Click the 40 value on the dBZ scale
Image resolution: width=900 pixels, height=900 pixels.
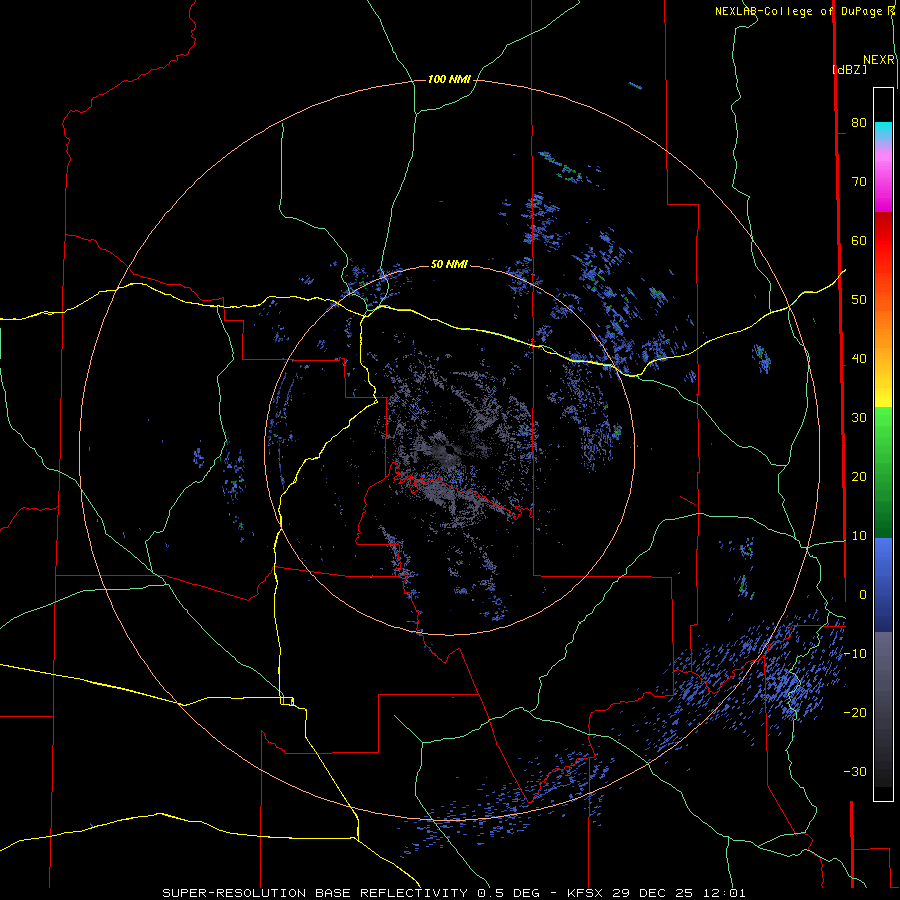tap(859, 359)
